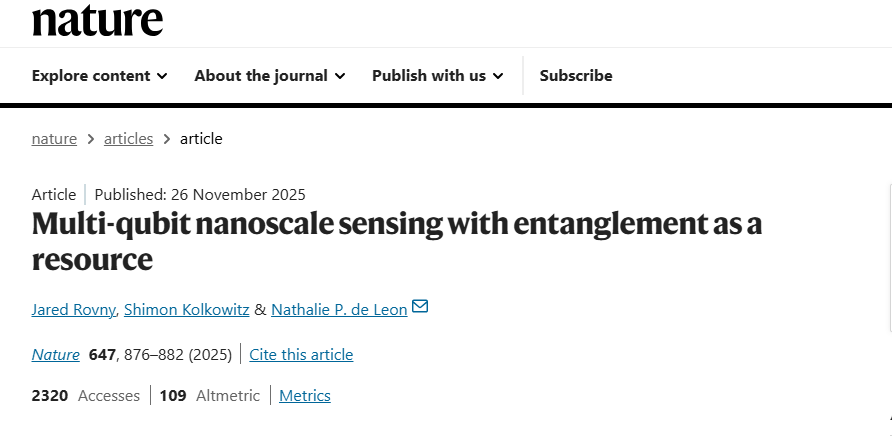The width and height of the screenshot is (892, 436).
Task: Click the chevron between nature and articles breadcrumbs
Action: click(x=90, y=138)
